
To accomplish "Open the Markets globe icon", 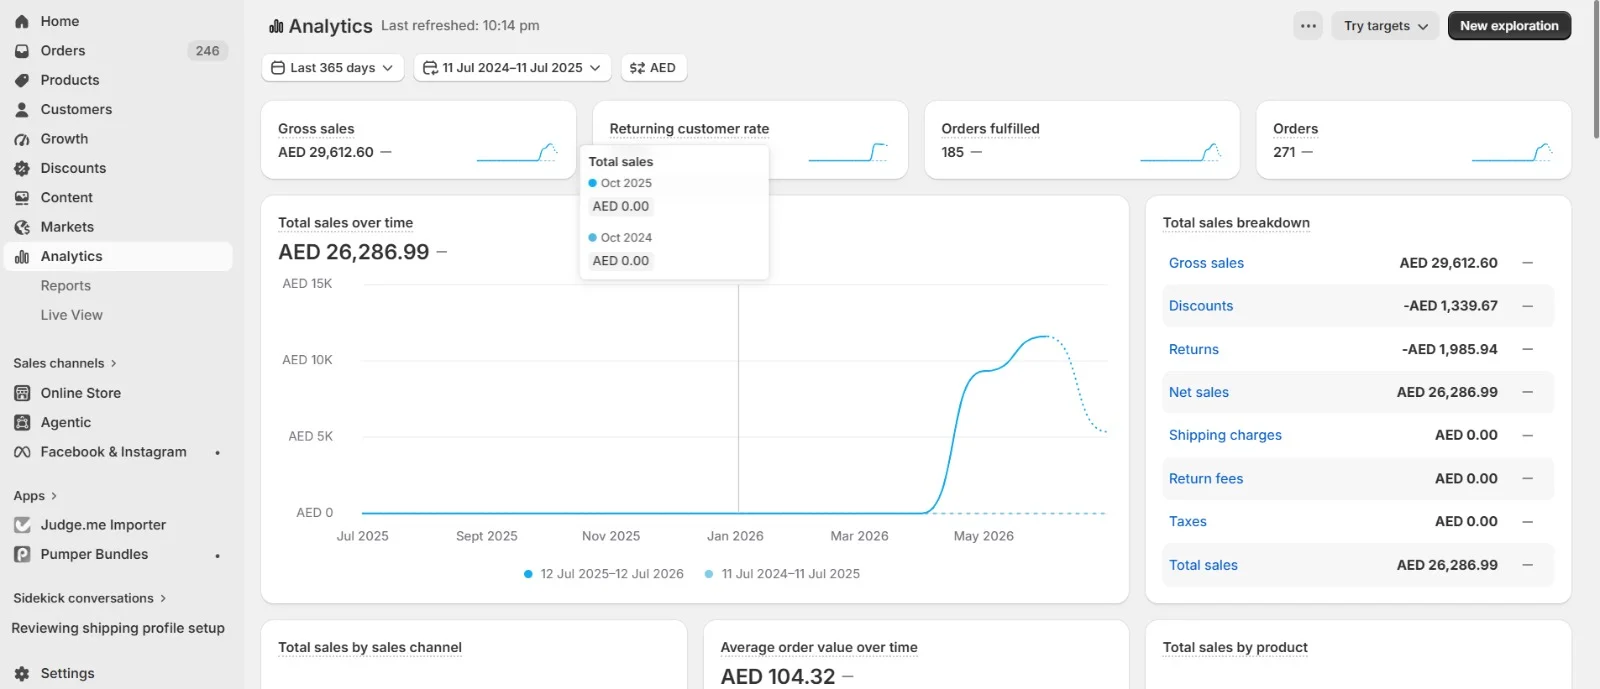I will tap(22, 227).
